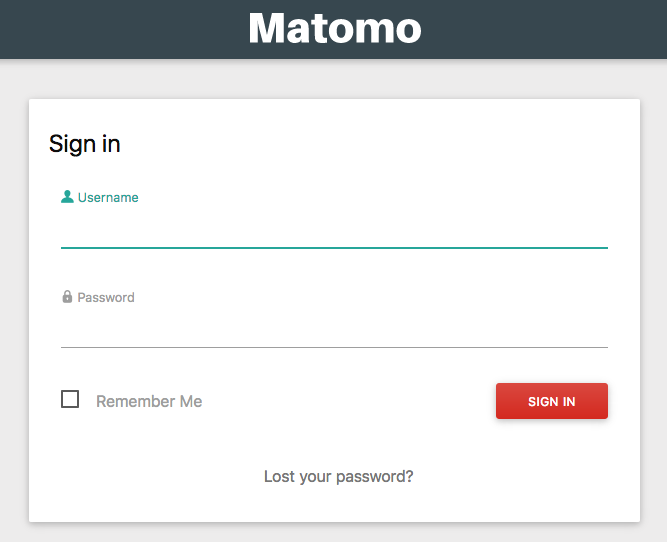Viewport: 667px width, 542px height.
Task: Click the teal underline under Username
Action: [x=334, y=247]
